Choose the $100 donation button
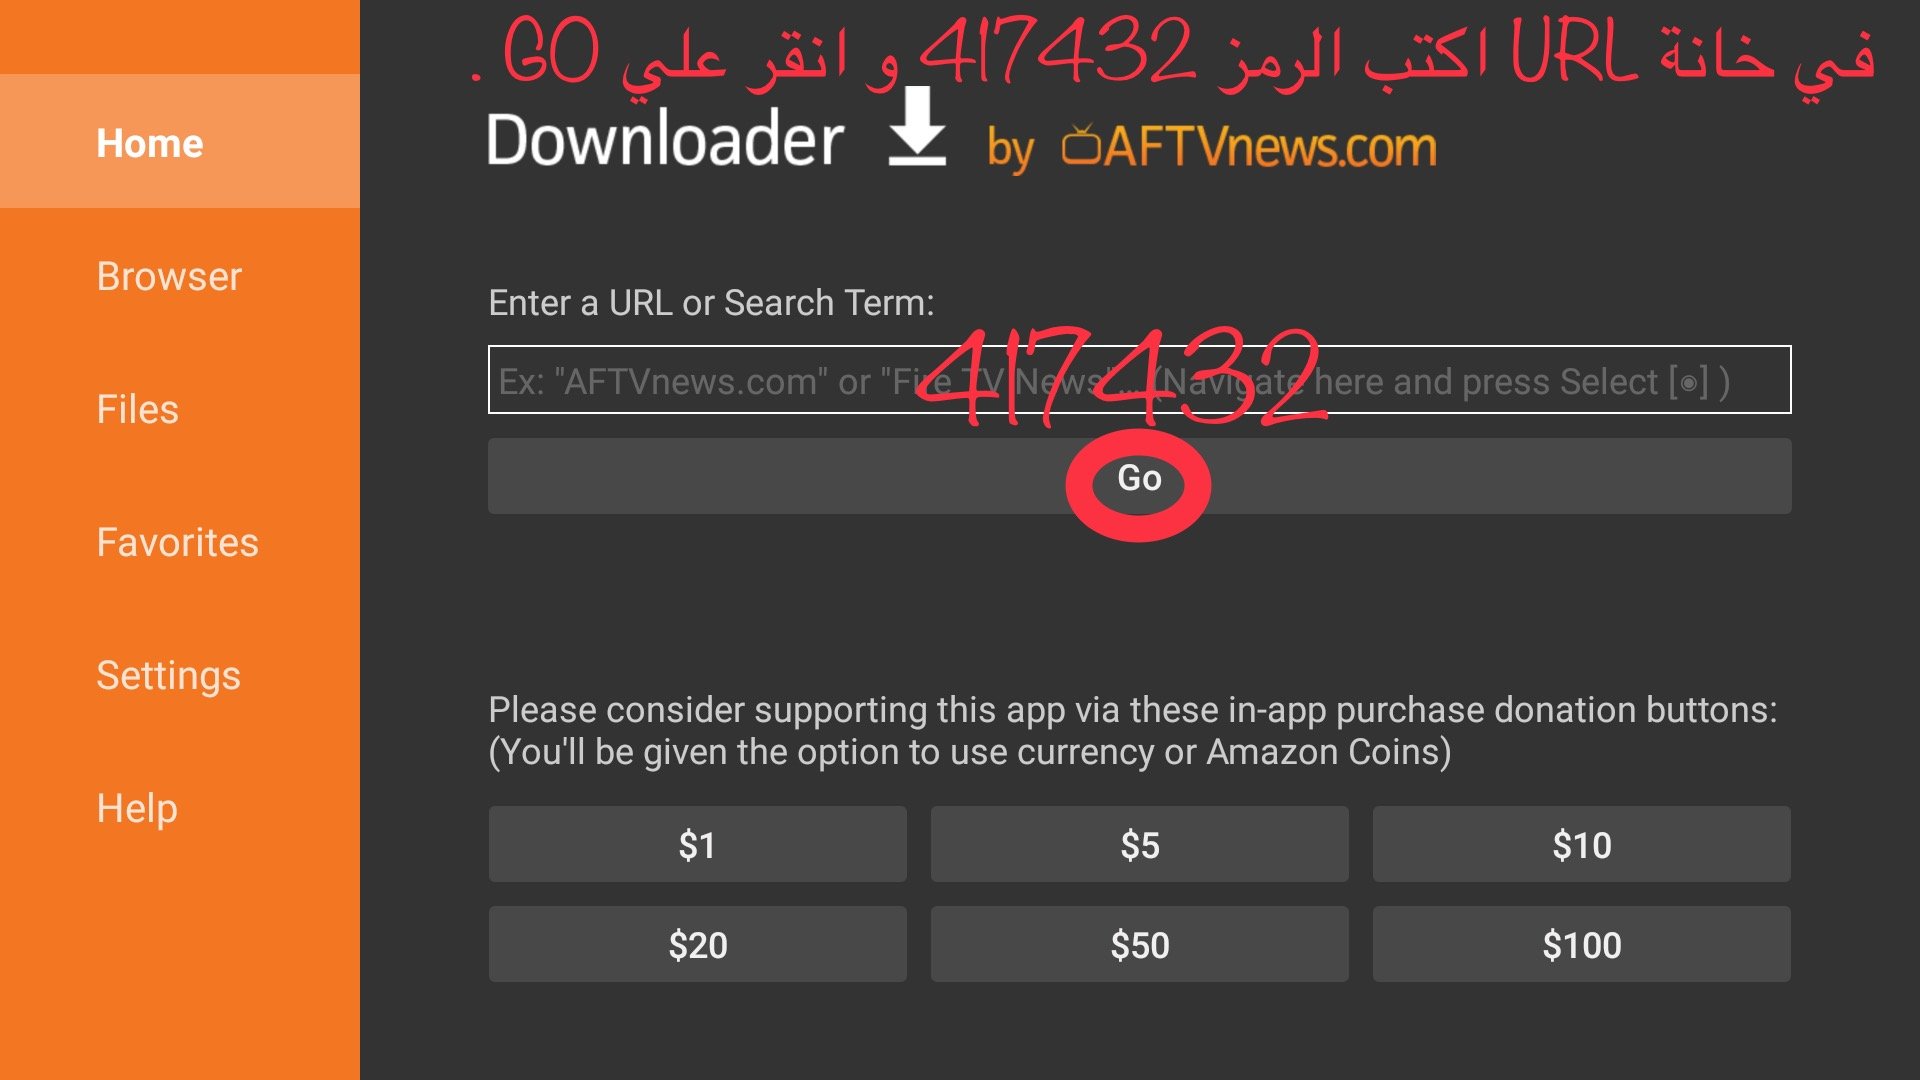Viewport: 1920px width, 1080px height. (1581, 945)
